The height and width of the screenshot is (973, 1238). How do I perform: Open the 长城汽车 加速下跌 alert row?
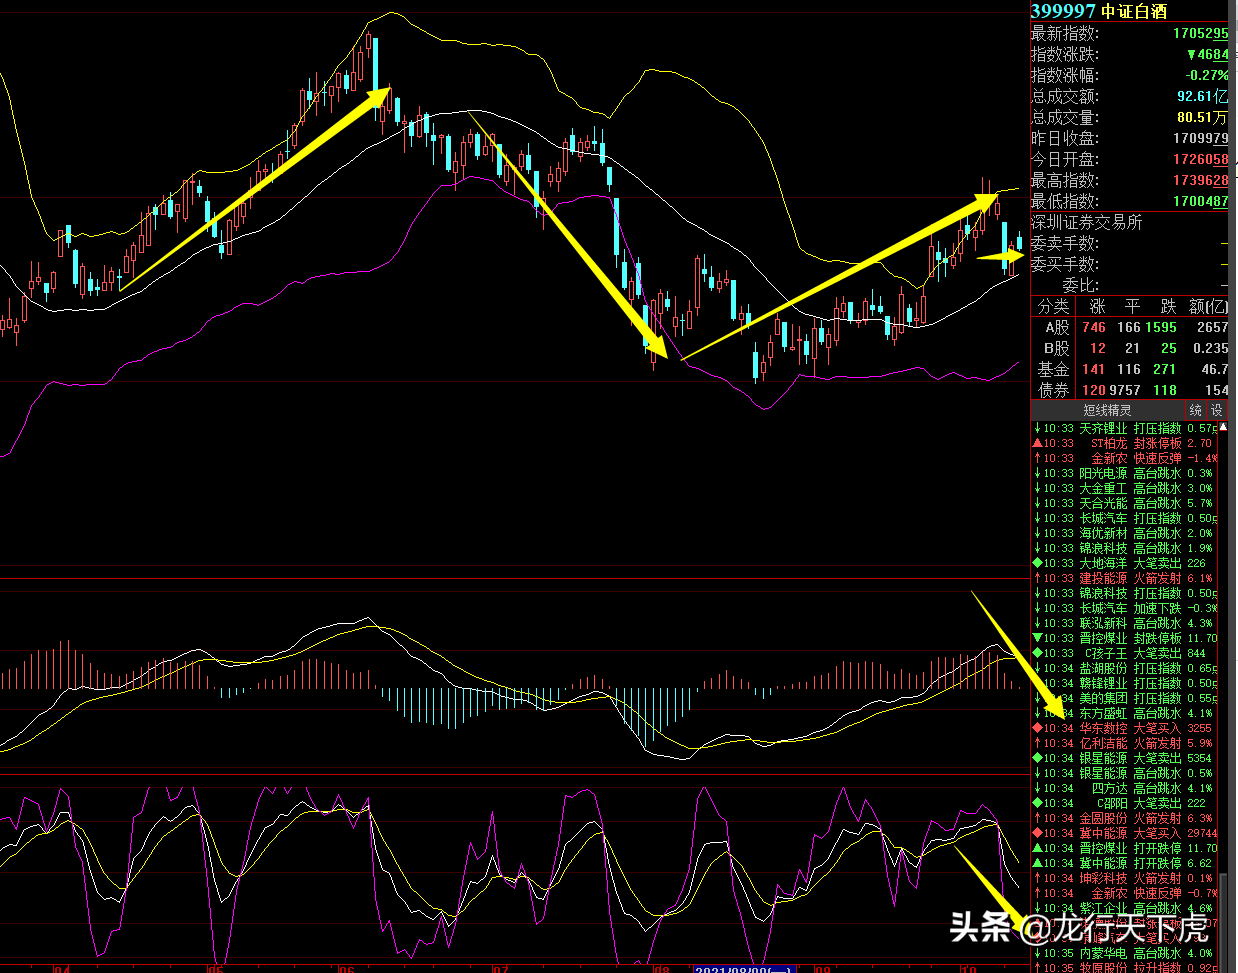pyautogui.click(x=1125, y=608)
